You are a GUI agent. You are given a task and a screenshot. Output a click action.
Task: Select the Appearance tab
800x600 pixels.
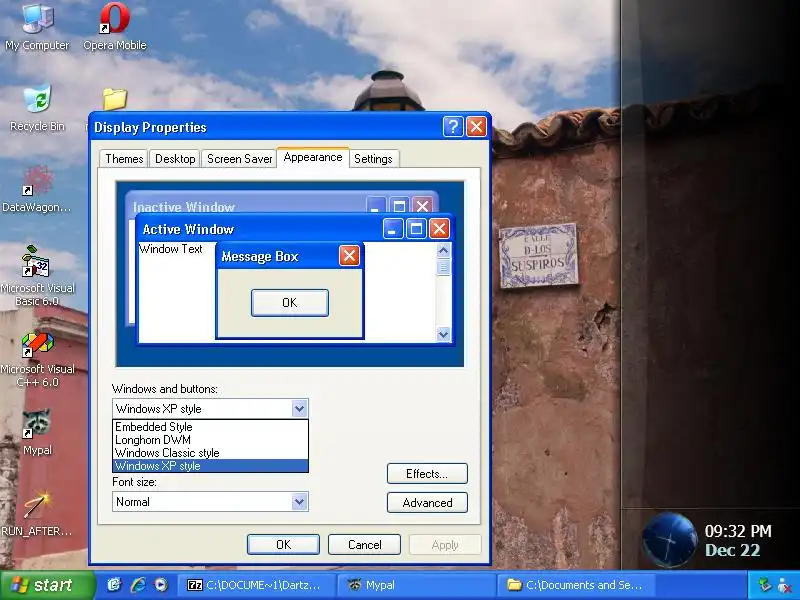click(x=313, y=157)
